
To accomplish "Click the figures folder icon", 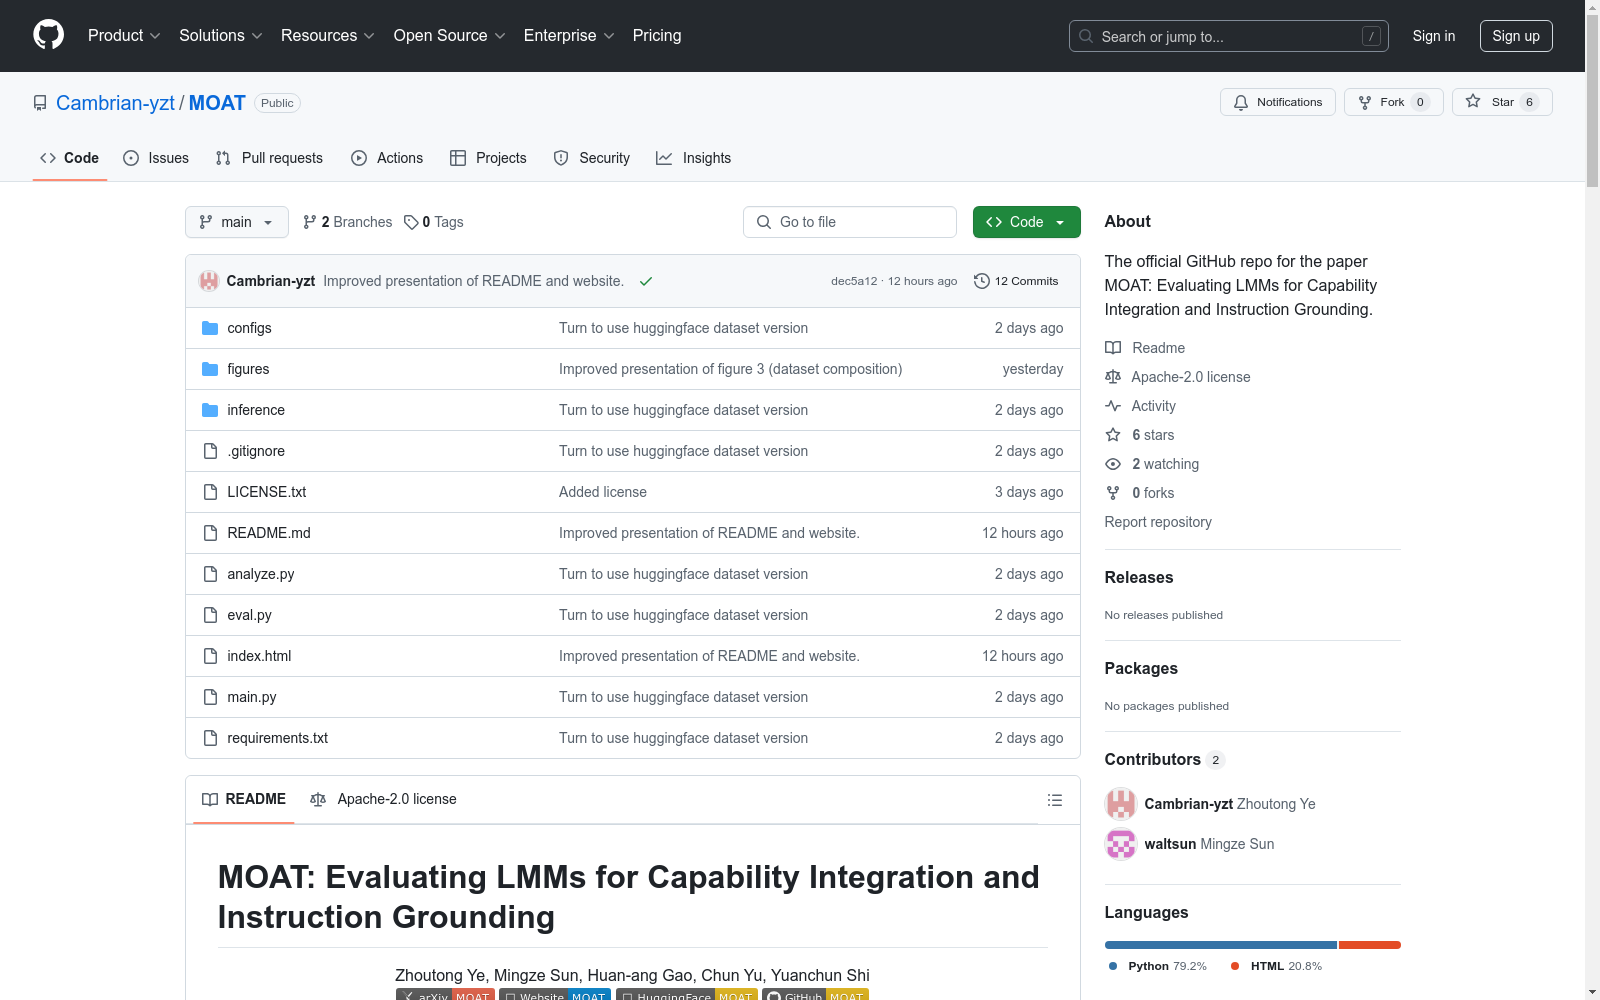I will click(210, 369).
